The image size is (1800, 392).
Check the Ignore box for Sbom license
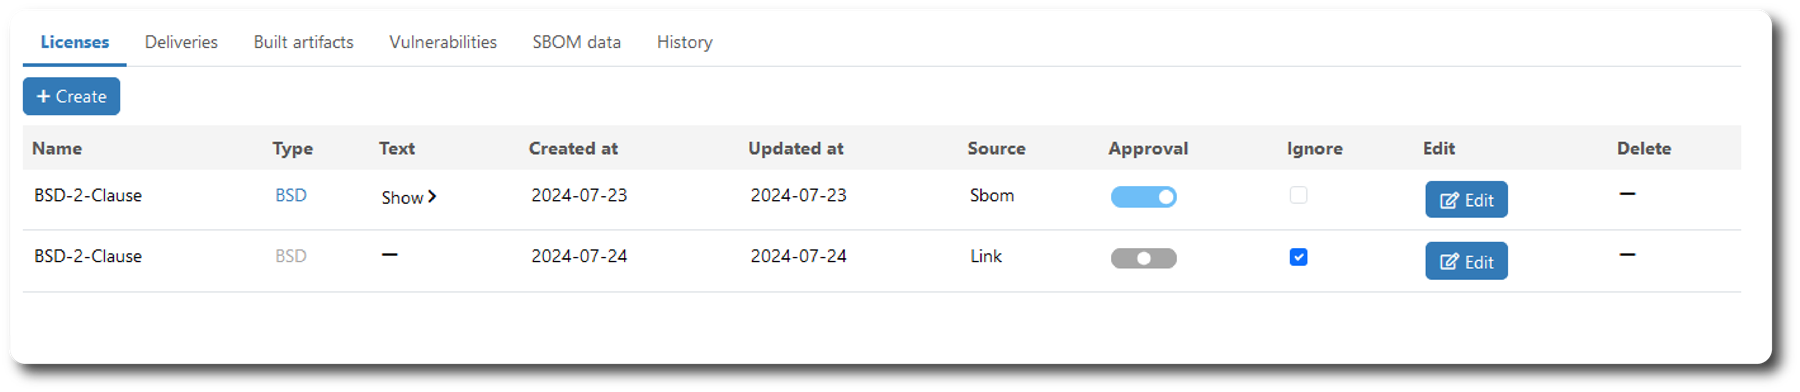coord(1298,195)
